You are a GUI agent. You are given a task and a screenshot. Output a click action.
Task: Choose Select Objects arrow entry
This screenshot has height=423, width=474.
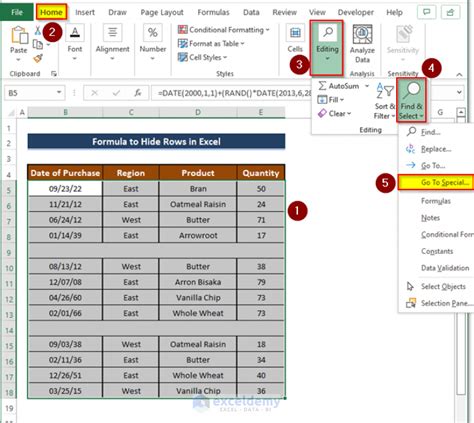(437, 286)
